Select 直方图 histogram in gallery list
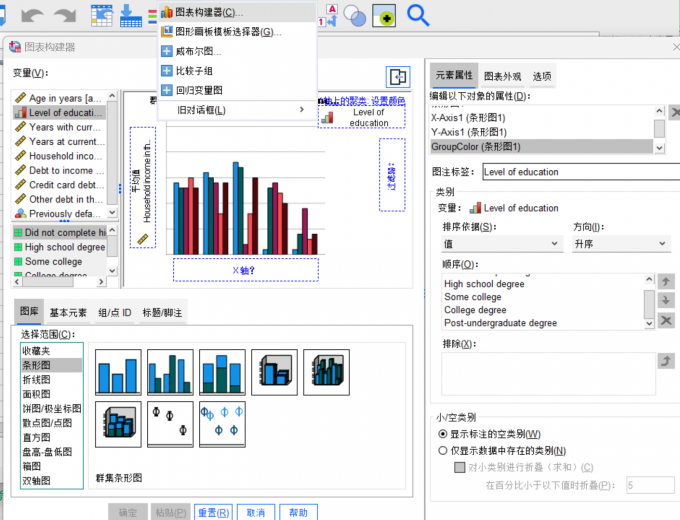Image resolution: width=680 pixels, height=520 pixels. (52, 437)
